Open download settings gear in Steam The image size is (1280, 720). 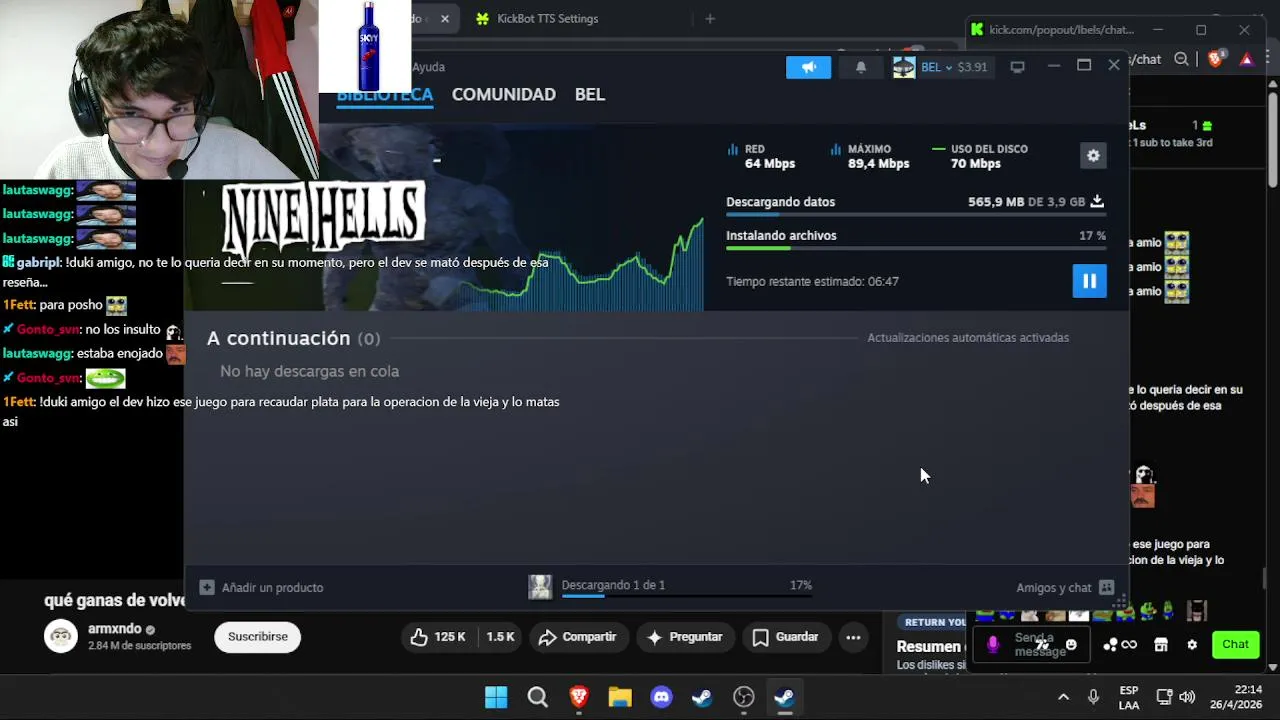[x=1093, y=155]
